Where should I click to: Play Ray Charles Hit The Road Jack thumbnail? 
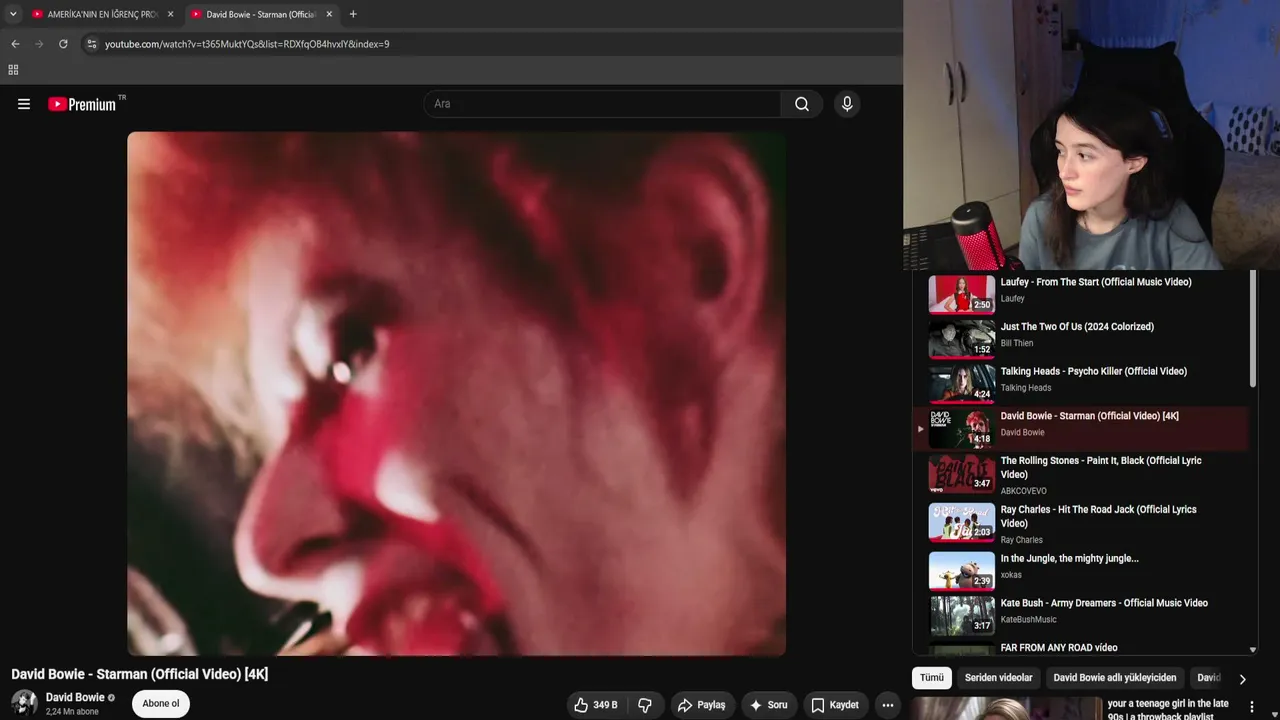962,522
